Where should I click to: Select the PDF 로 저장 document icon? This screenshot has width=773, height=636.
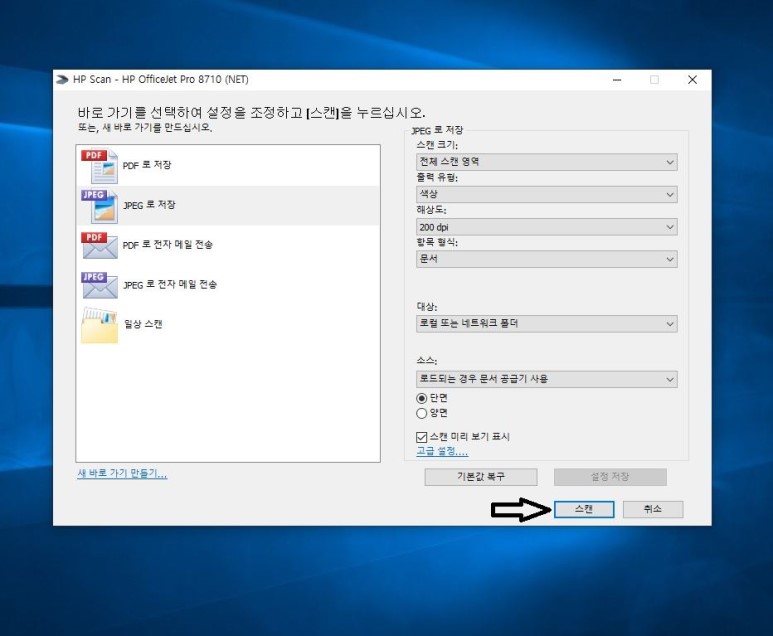100,166
